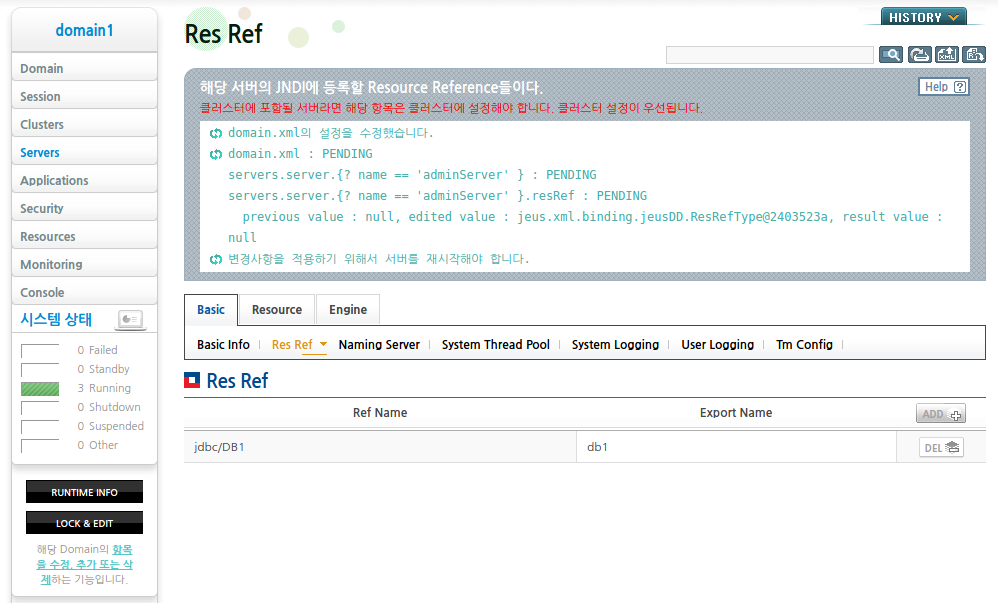Click the ADD button for Res Ref

941,413
